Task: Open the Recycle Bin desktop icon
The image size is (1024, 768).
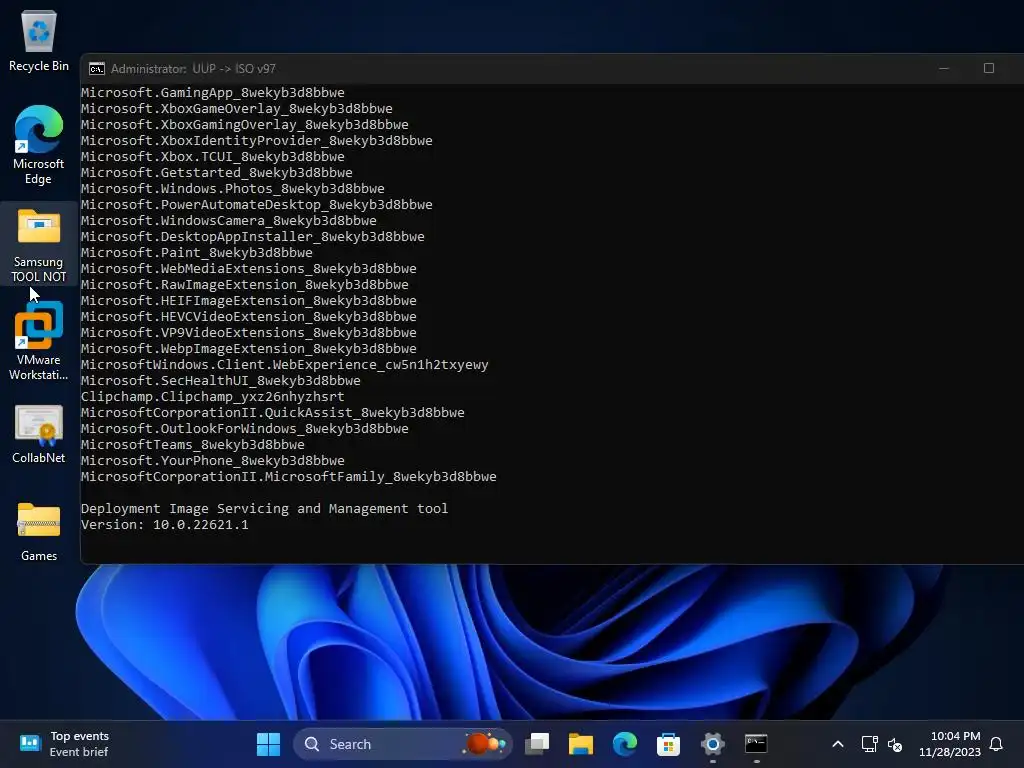Action: pyautogui.click(x=39, y=41)
